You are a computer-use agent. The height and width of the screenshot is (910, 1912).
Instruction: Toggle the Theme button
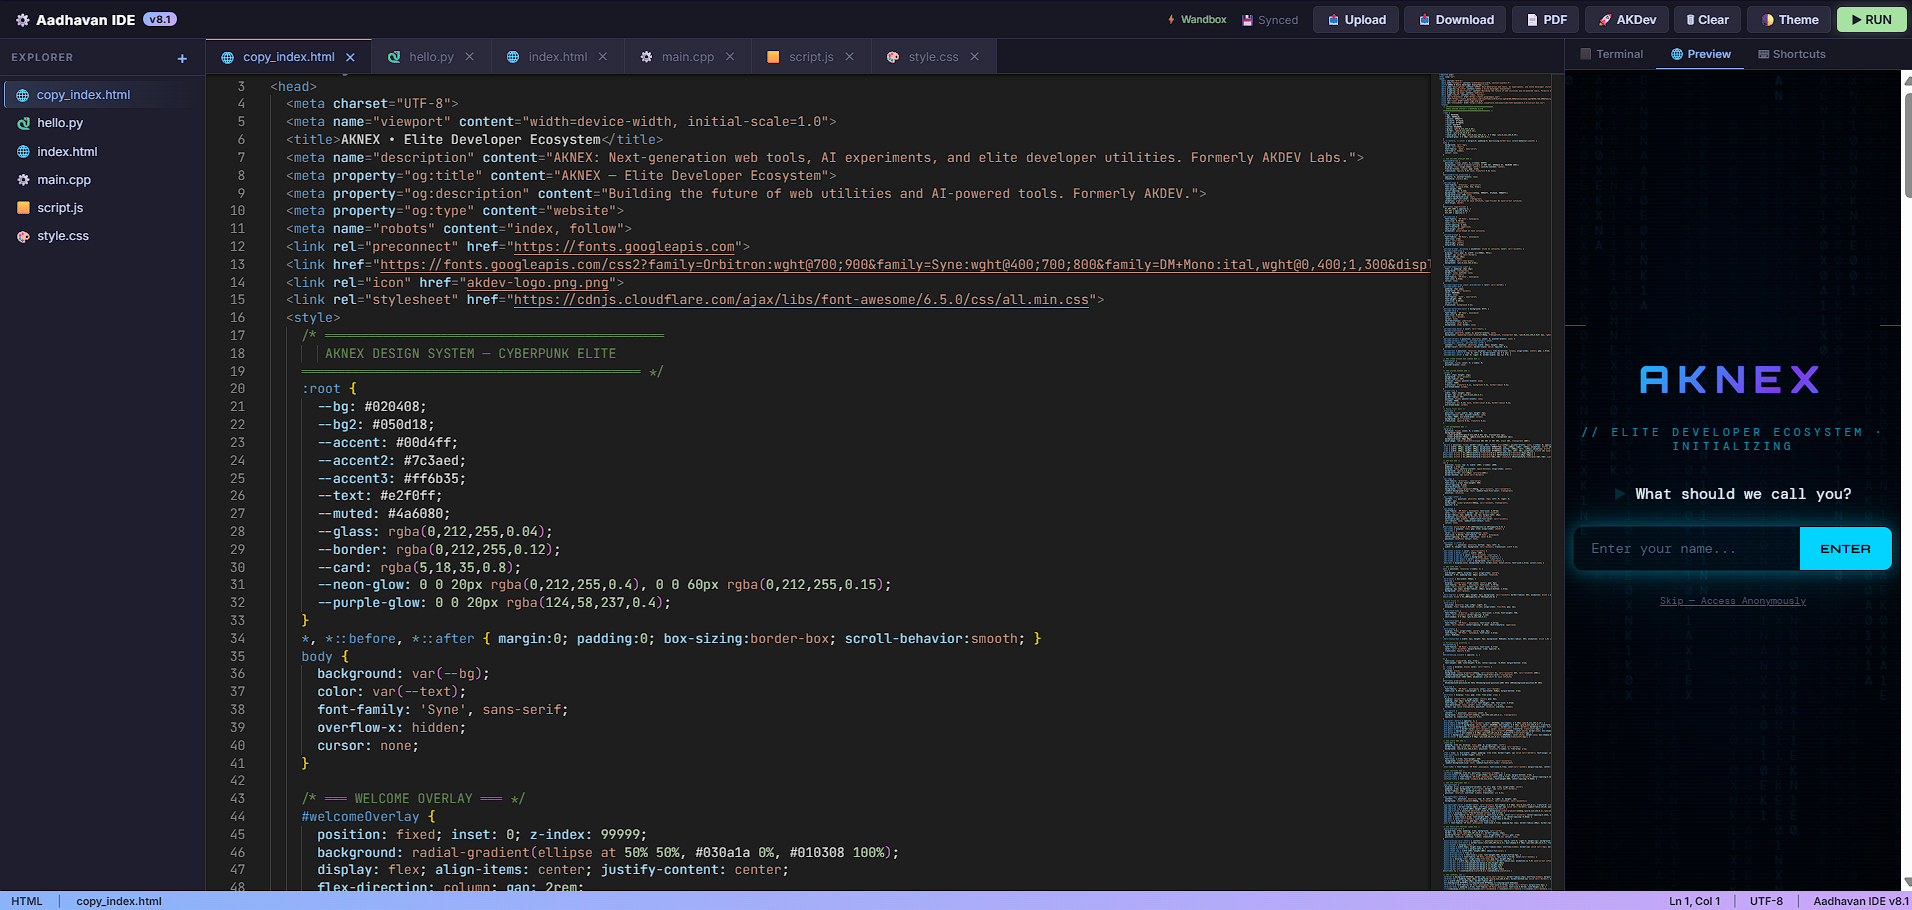(x=1790, y=20)
